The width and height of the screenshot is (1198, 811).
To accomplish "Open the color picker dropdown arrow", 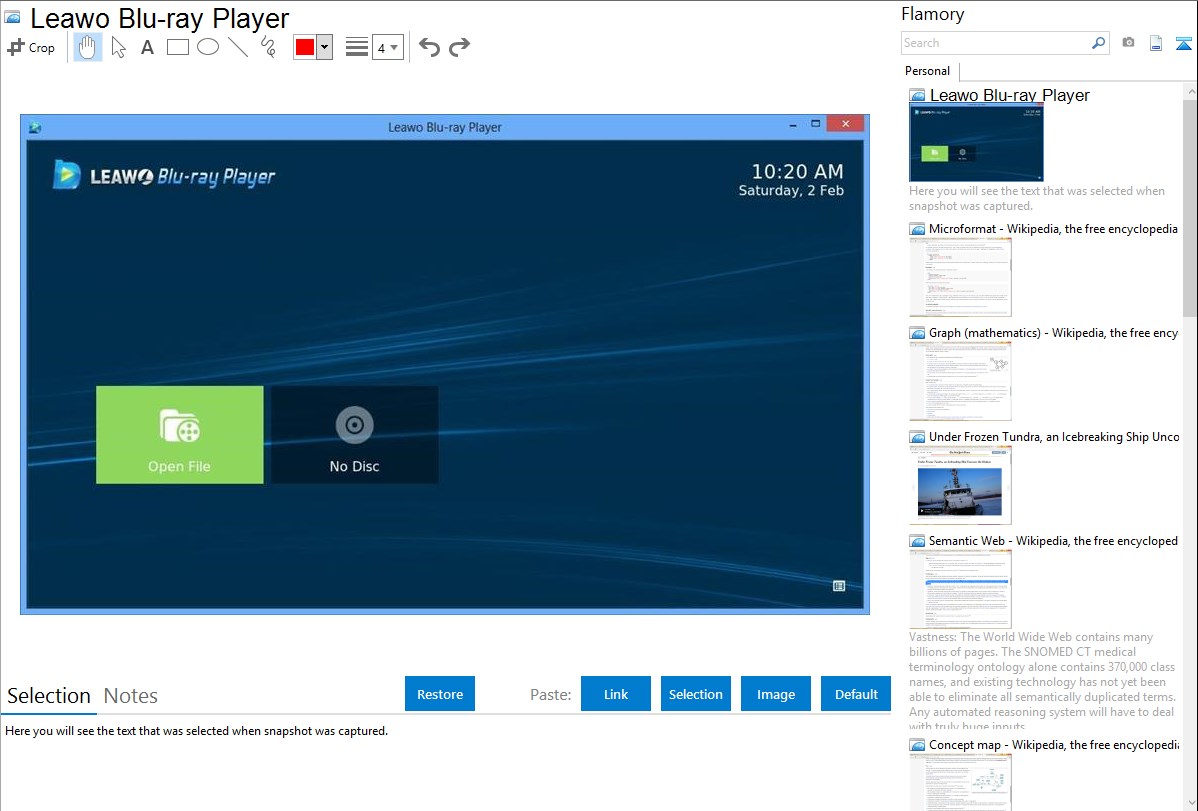I will pyautogui.click(x=325, y=47).
